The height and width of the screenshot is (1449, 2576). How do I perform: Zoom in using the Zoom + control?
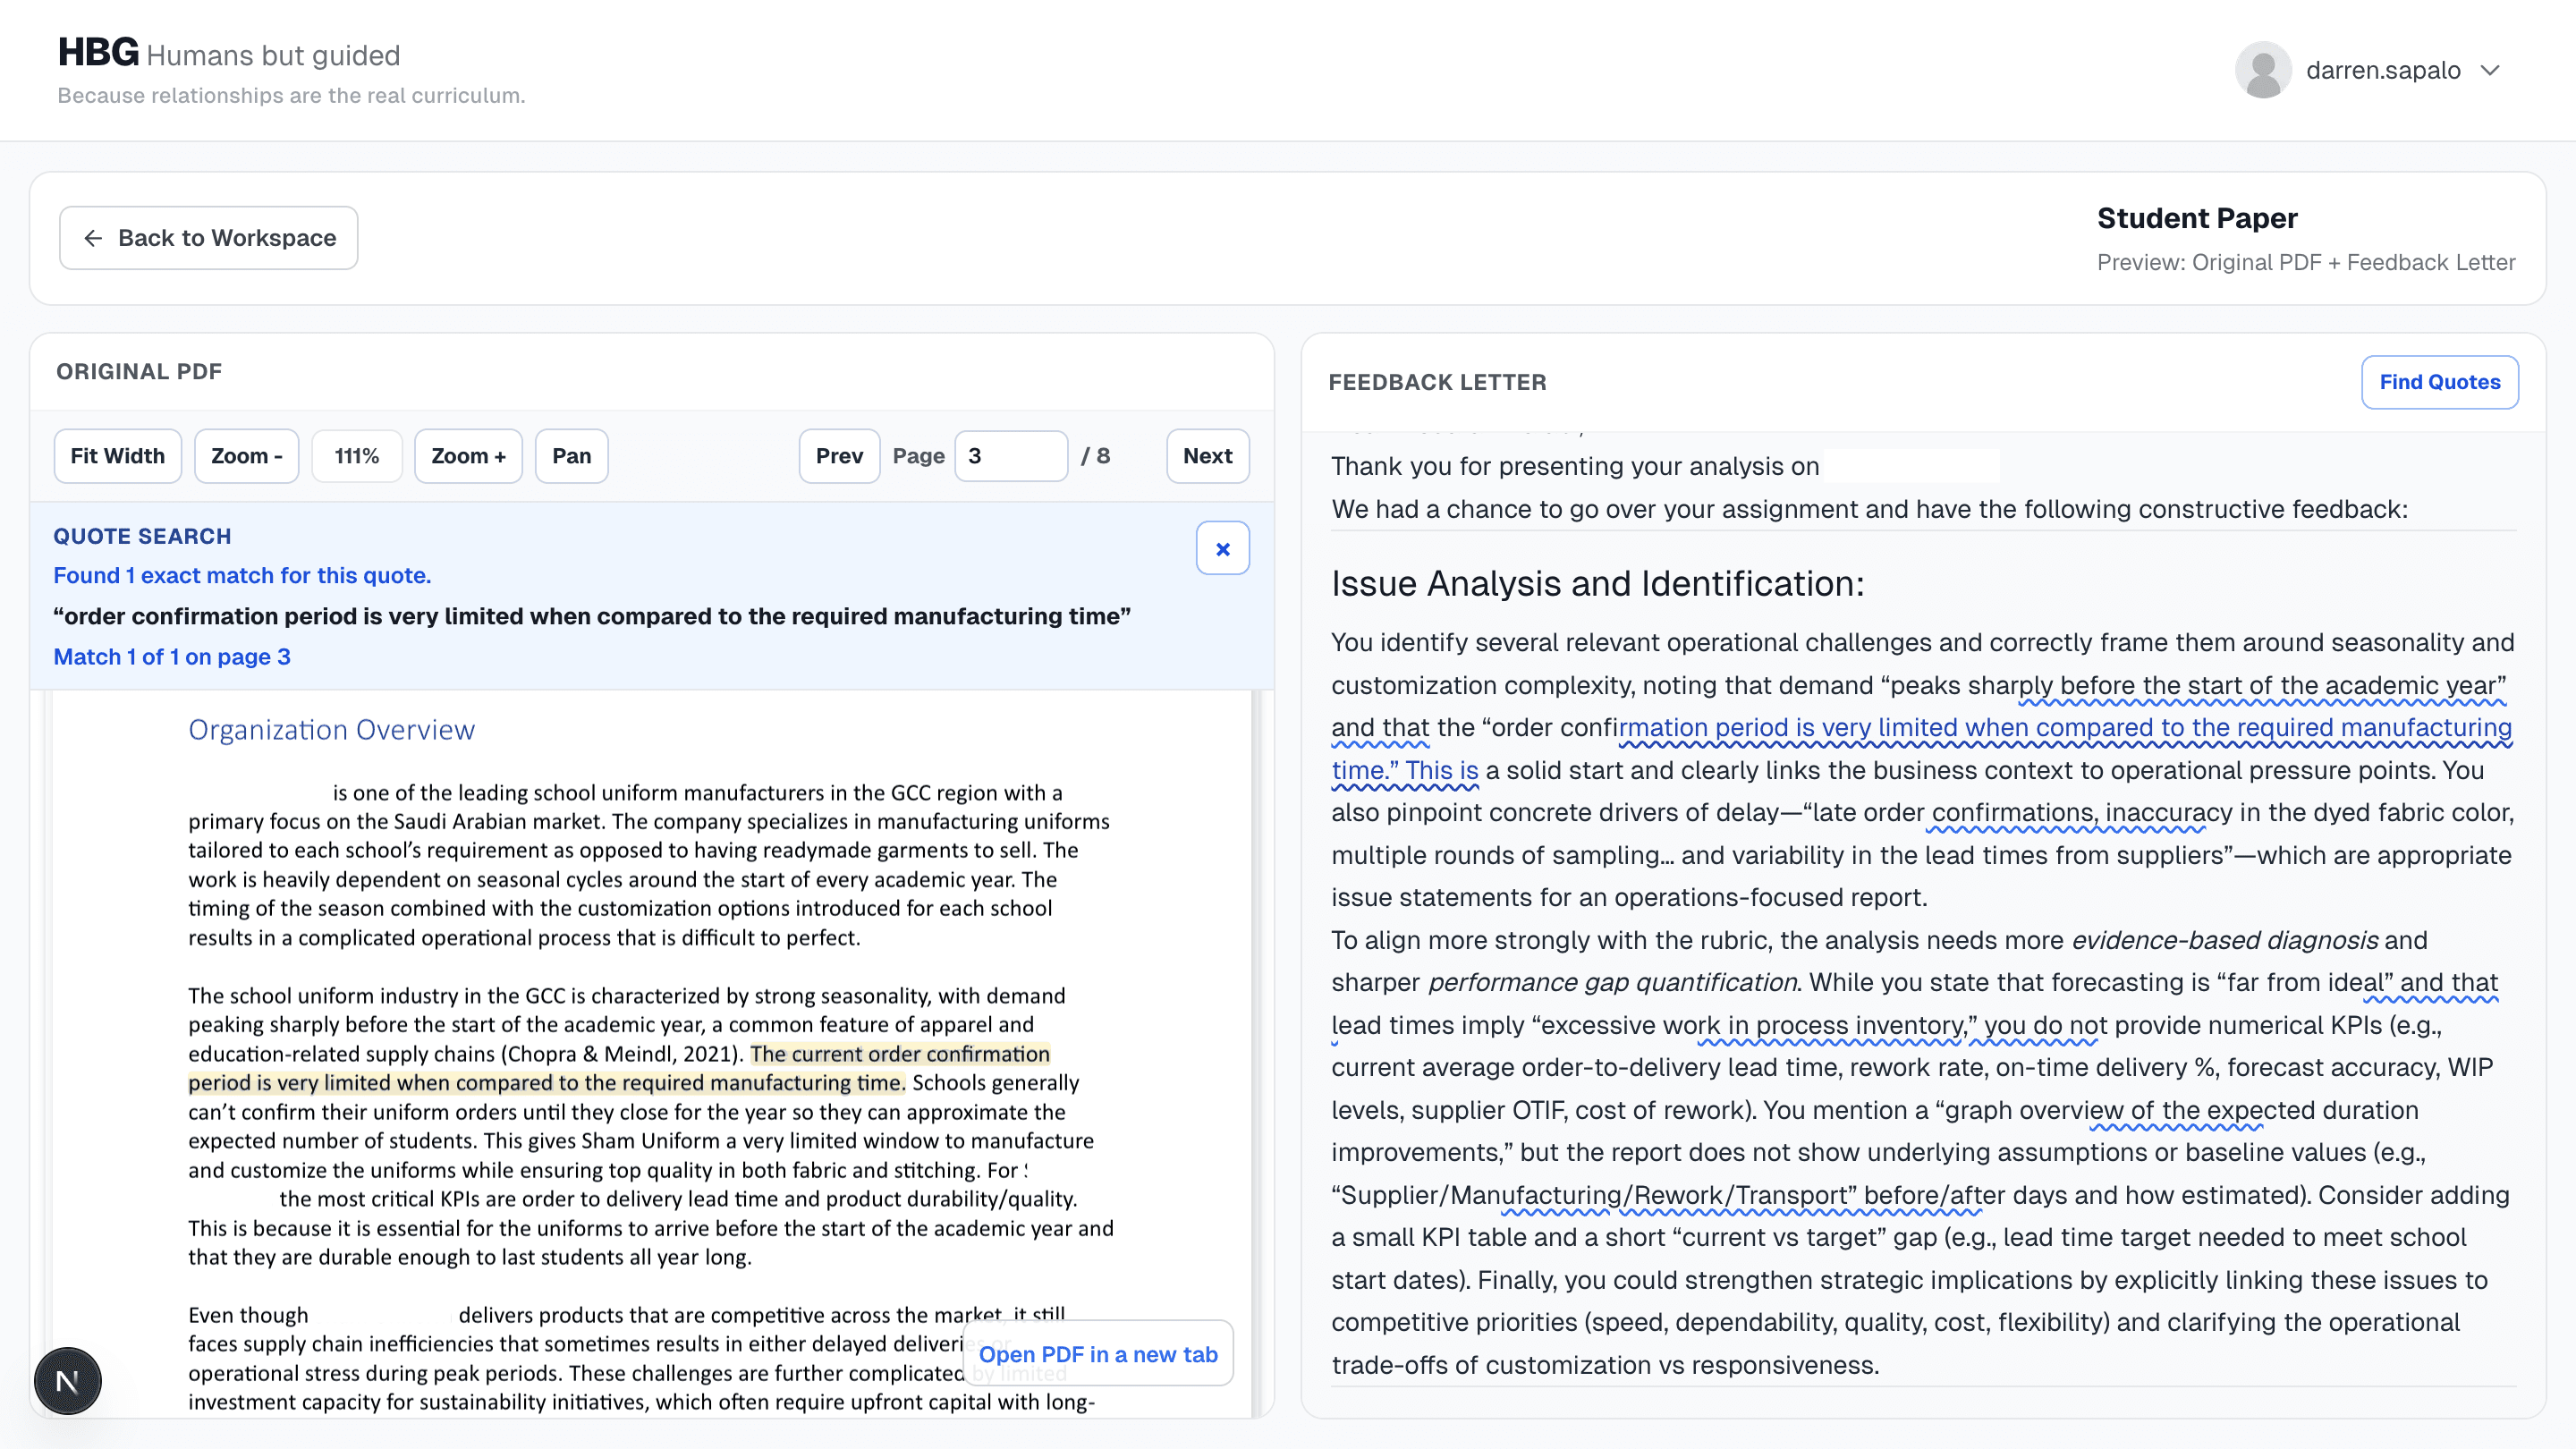467,456
